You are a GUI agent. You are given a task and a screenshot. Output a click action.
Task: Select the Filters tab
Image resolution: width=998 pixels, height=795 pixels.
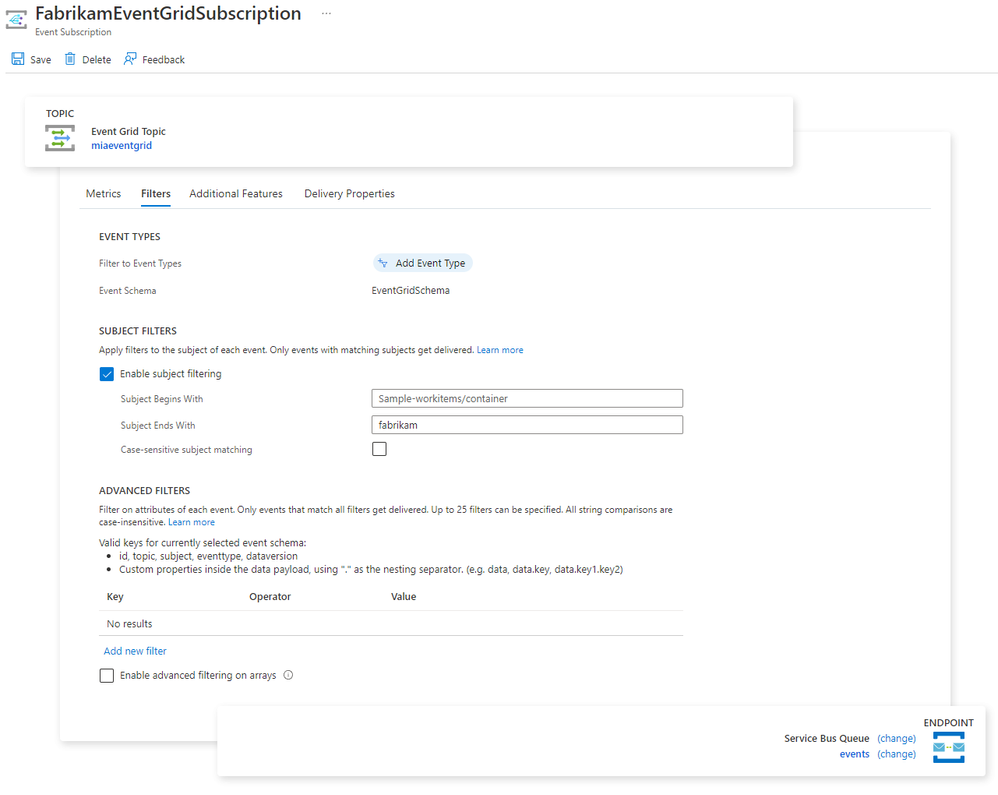[156, 193]
